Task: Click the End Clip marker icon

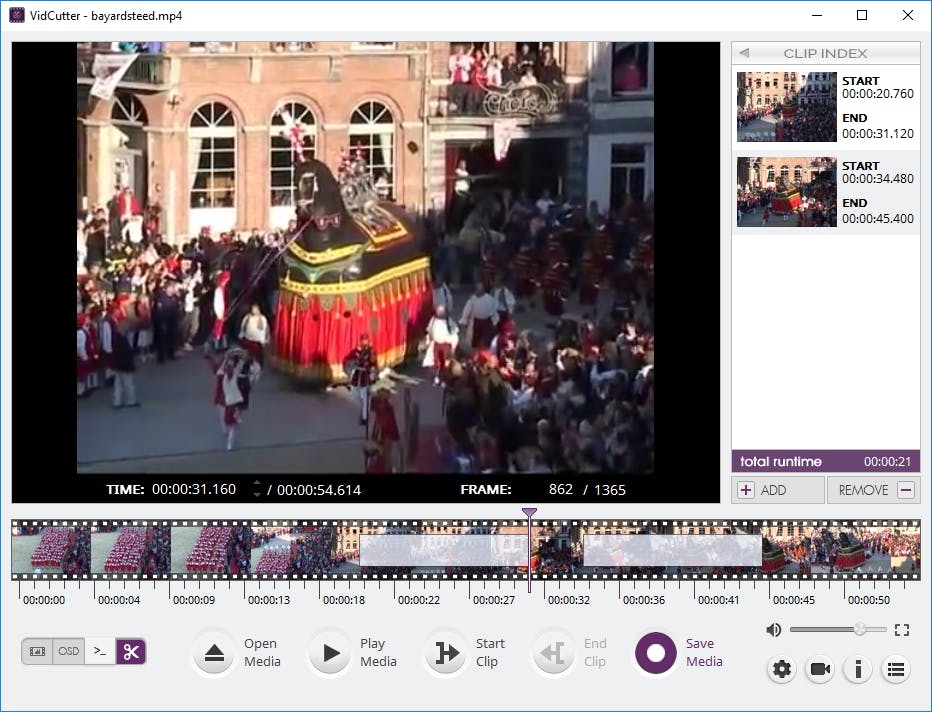Action: point(553,653)
